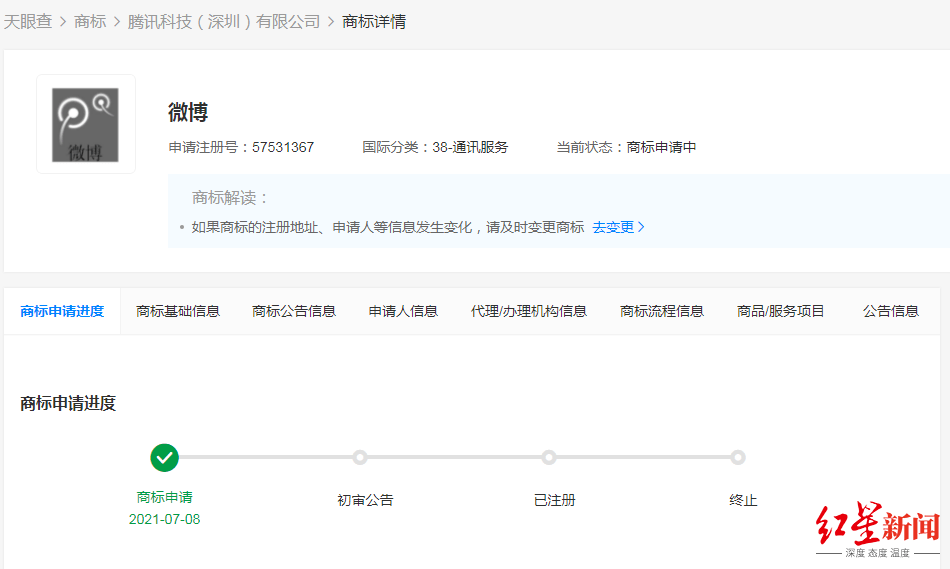Select the date 2021-07-08
The width and height of the screenshot is (950, 569).
point(164,519)
